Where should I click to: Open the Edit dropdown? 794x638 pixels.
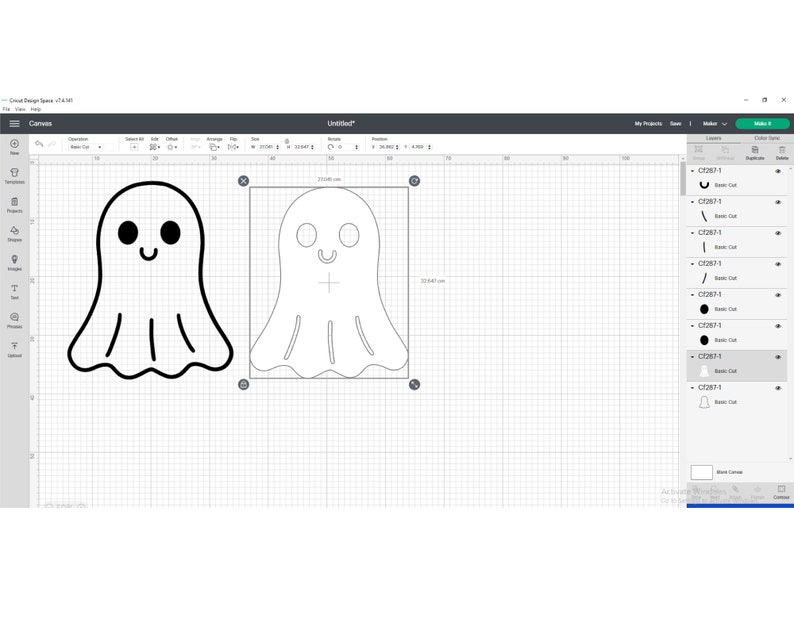pos(154,147)
